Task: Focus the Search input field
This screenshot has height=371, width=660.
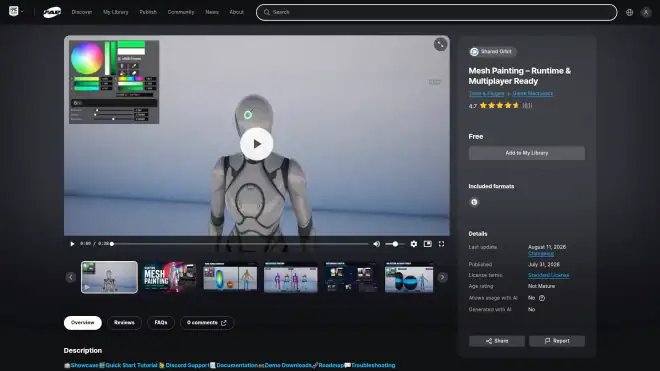Action: tap(436, 12)
